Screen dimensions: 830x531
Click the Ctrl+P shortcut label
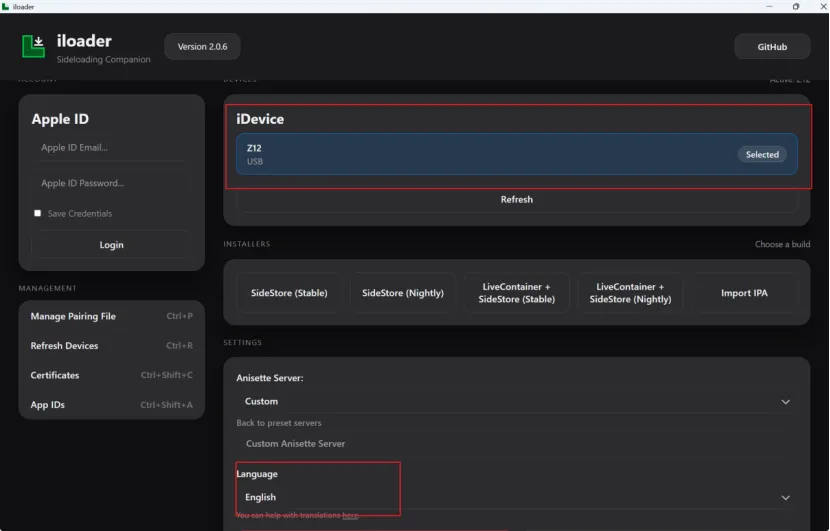tap(179, 316)
